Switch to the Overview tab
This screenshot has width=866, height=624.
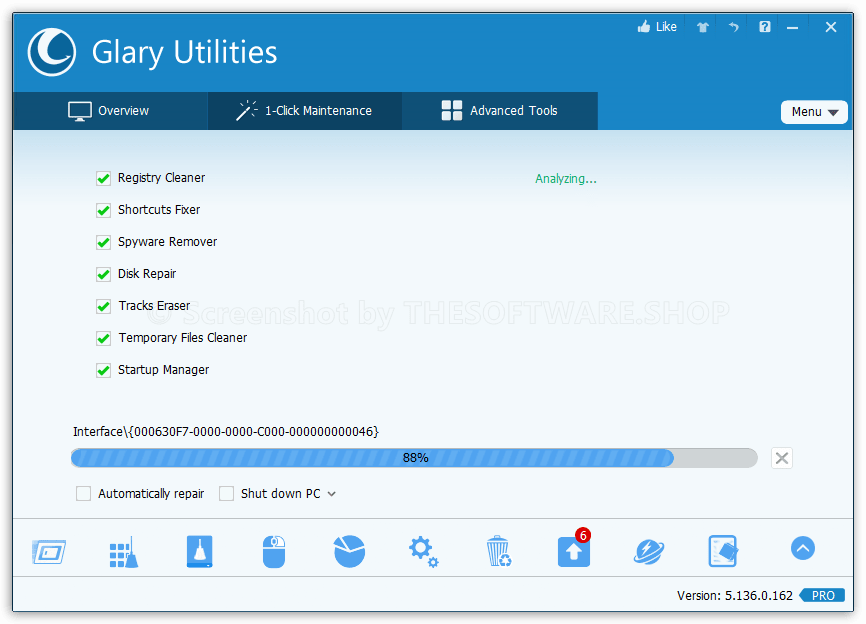click(x=110, y=111)
